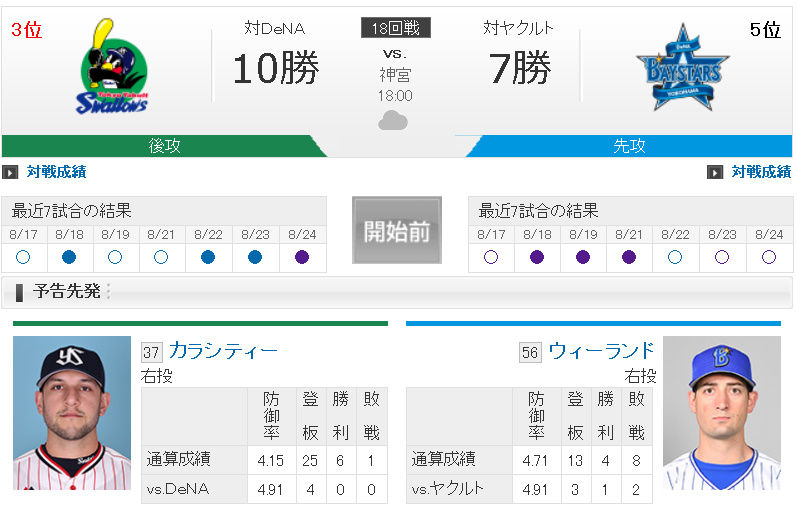
Task: Select the blue 先攻 tab
Action: [629, 146]
